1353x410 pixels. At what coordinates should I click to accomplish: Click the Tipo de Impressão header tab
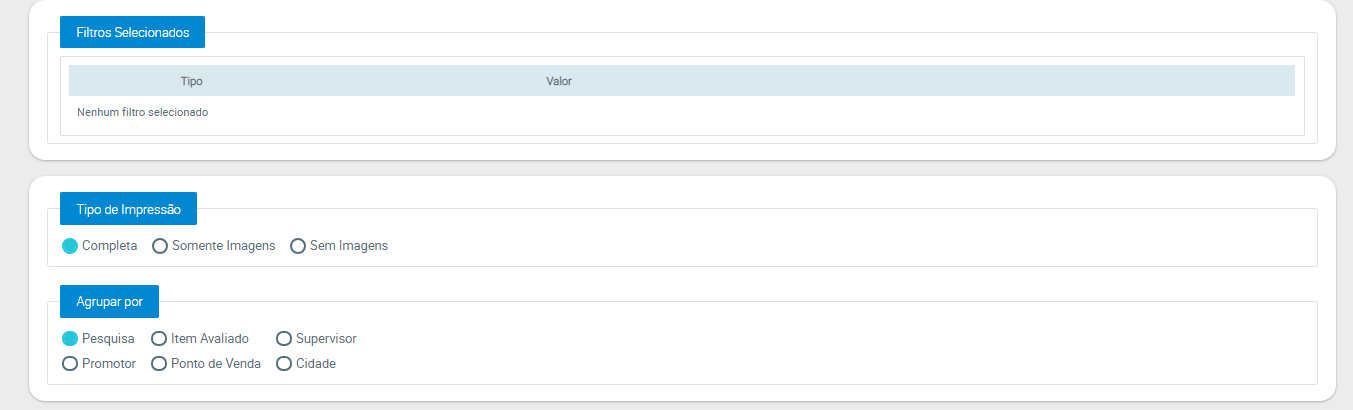(129, 209)
